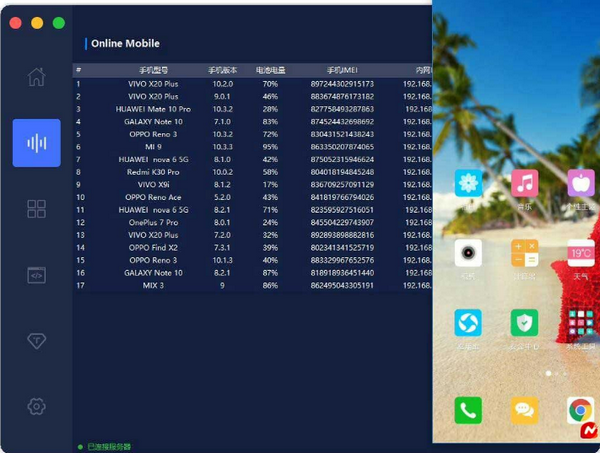
Task: Open the yellow Messages app in dock
Action: click(x=524, y=411)
